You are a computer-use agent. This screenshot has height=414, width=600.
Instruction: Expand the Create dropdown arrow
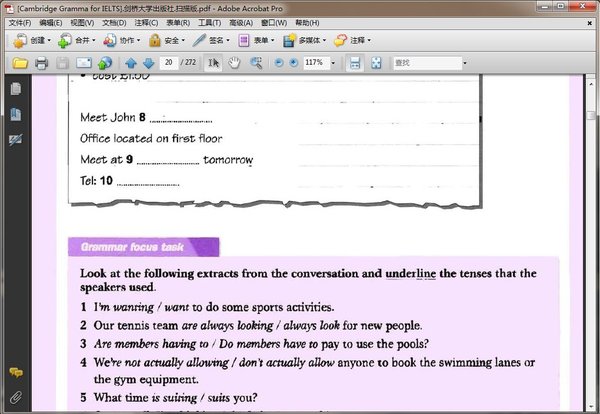(x=49, y=40)
